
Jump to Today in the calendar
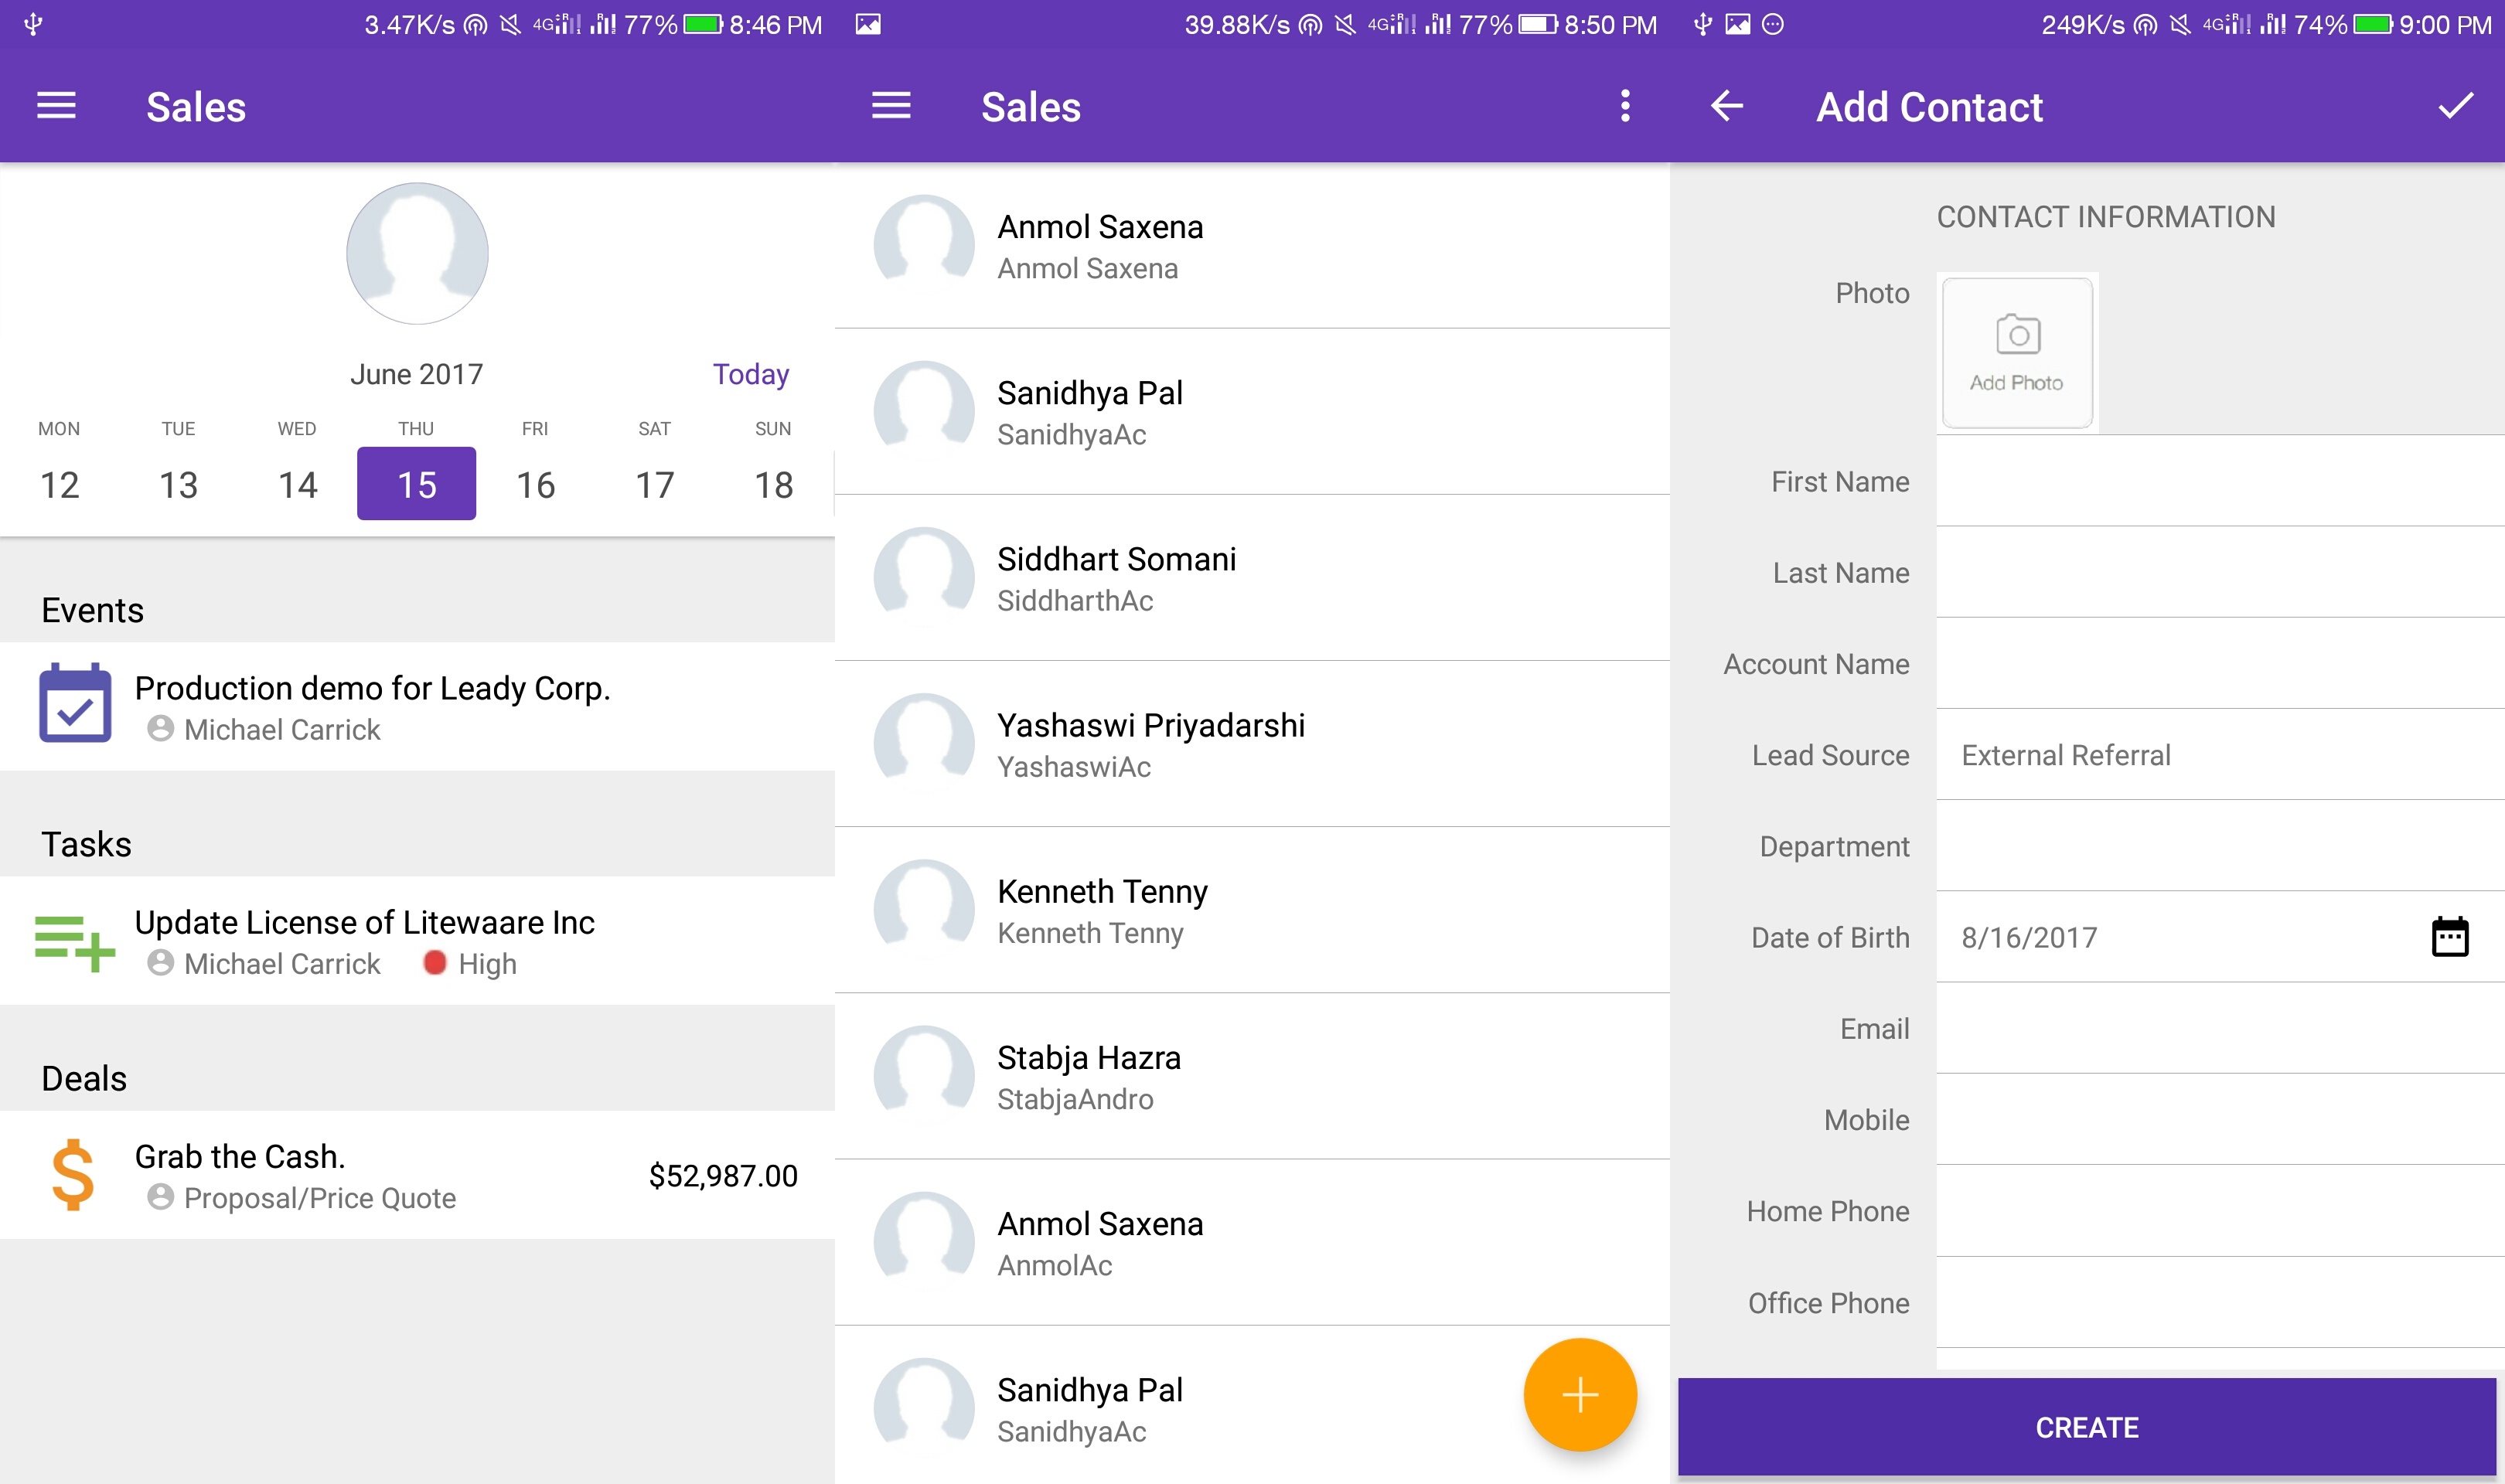coord(750,374)
